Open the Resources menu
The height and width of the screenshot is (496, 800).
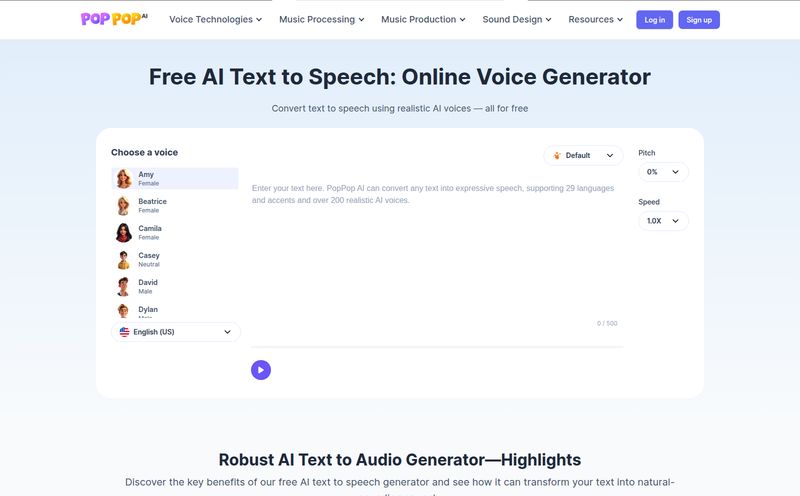tap(595, 19)
